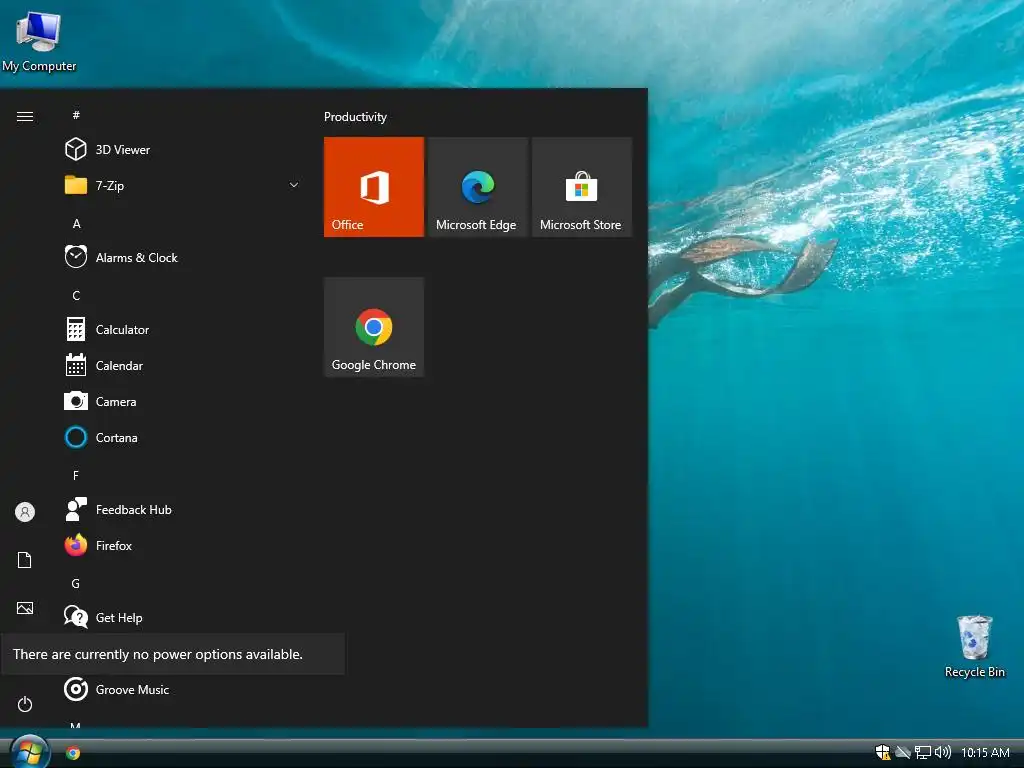The width and height of the screenshot is (1024, 768).
Task: Expand the Start menu hamburger button
Action: pos(25,116)
